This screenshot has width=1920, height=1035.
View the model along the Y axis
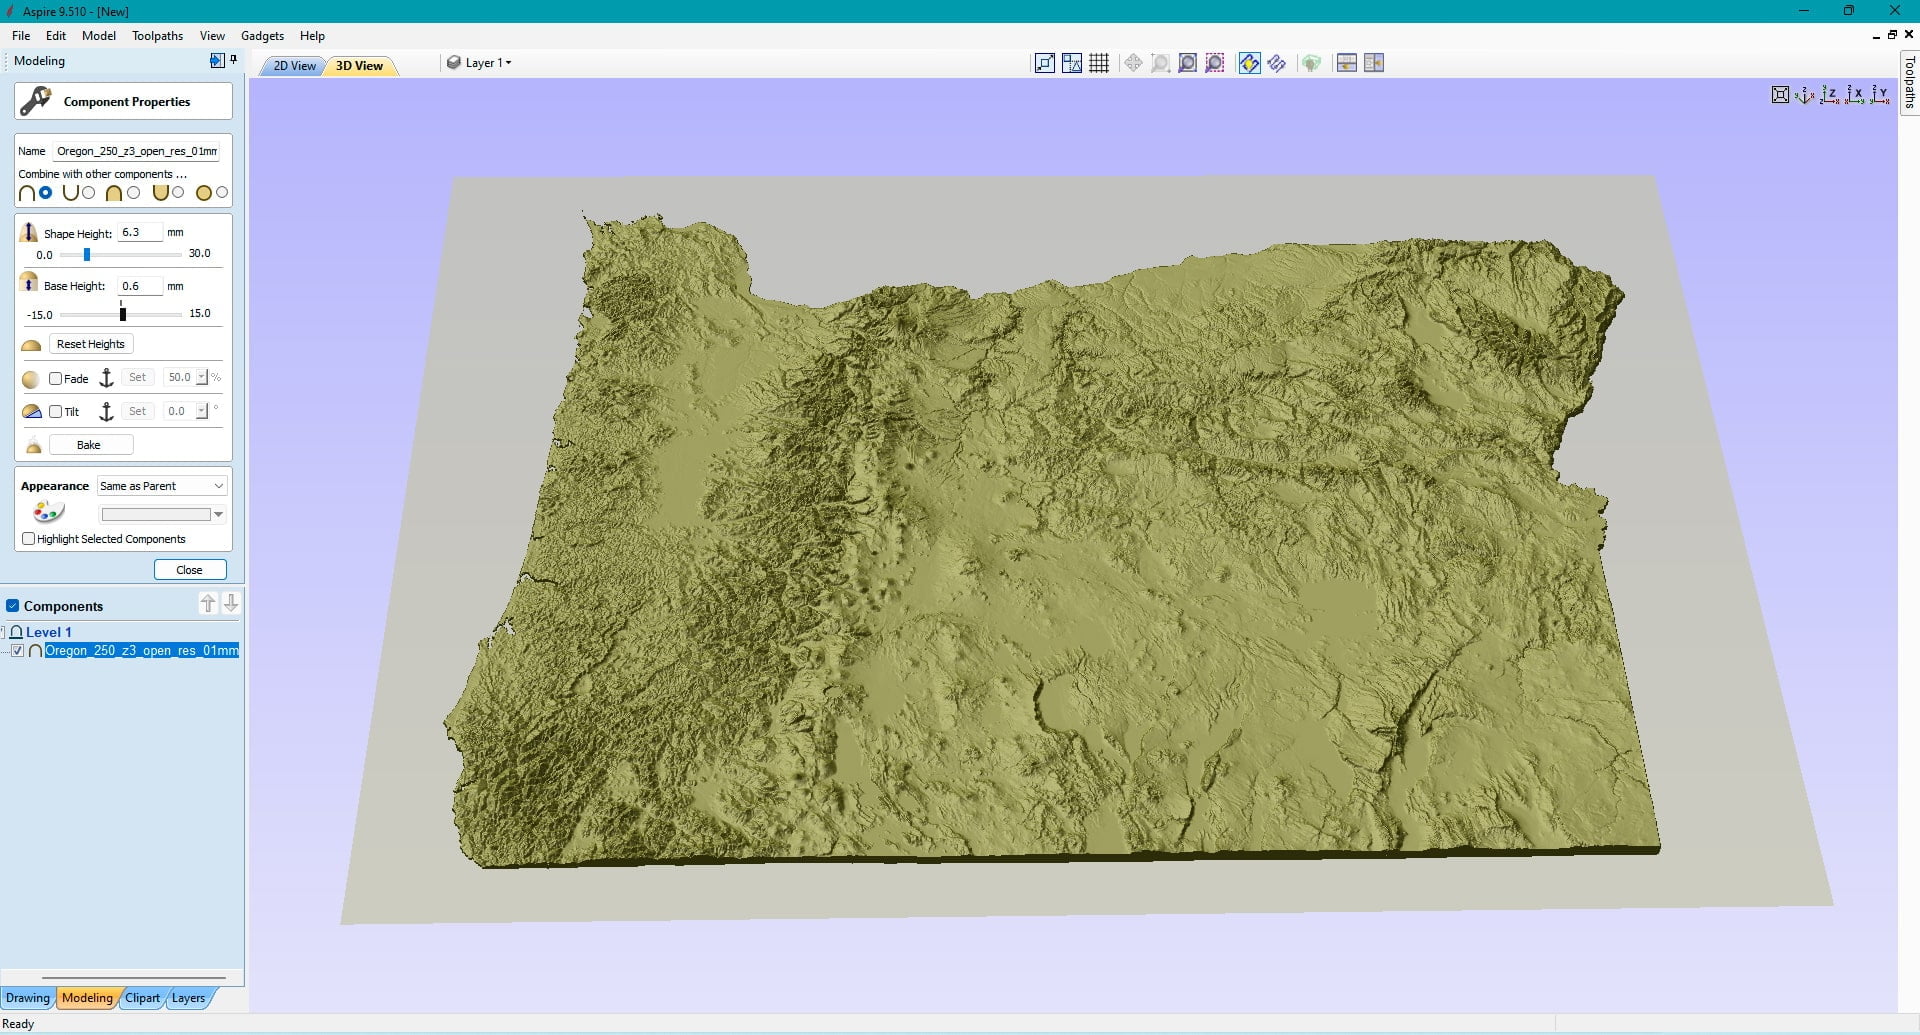[1880, 95]
